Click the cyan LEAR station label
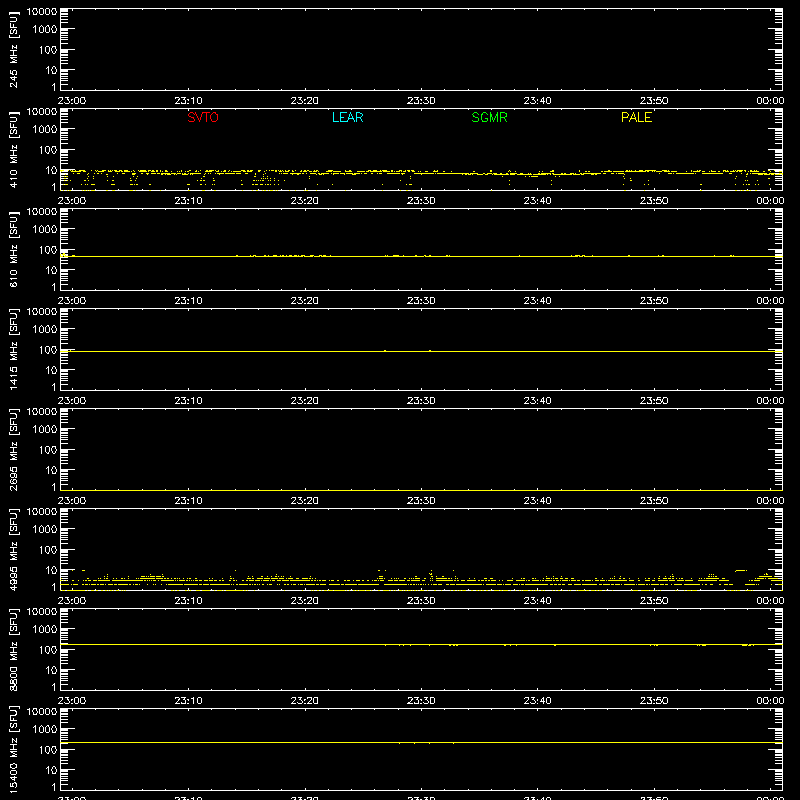The image size is (800, 800). [347, 117]
